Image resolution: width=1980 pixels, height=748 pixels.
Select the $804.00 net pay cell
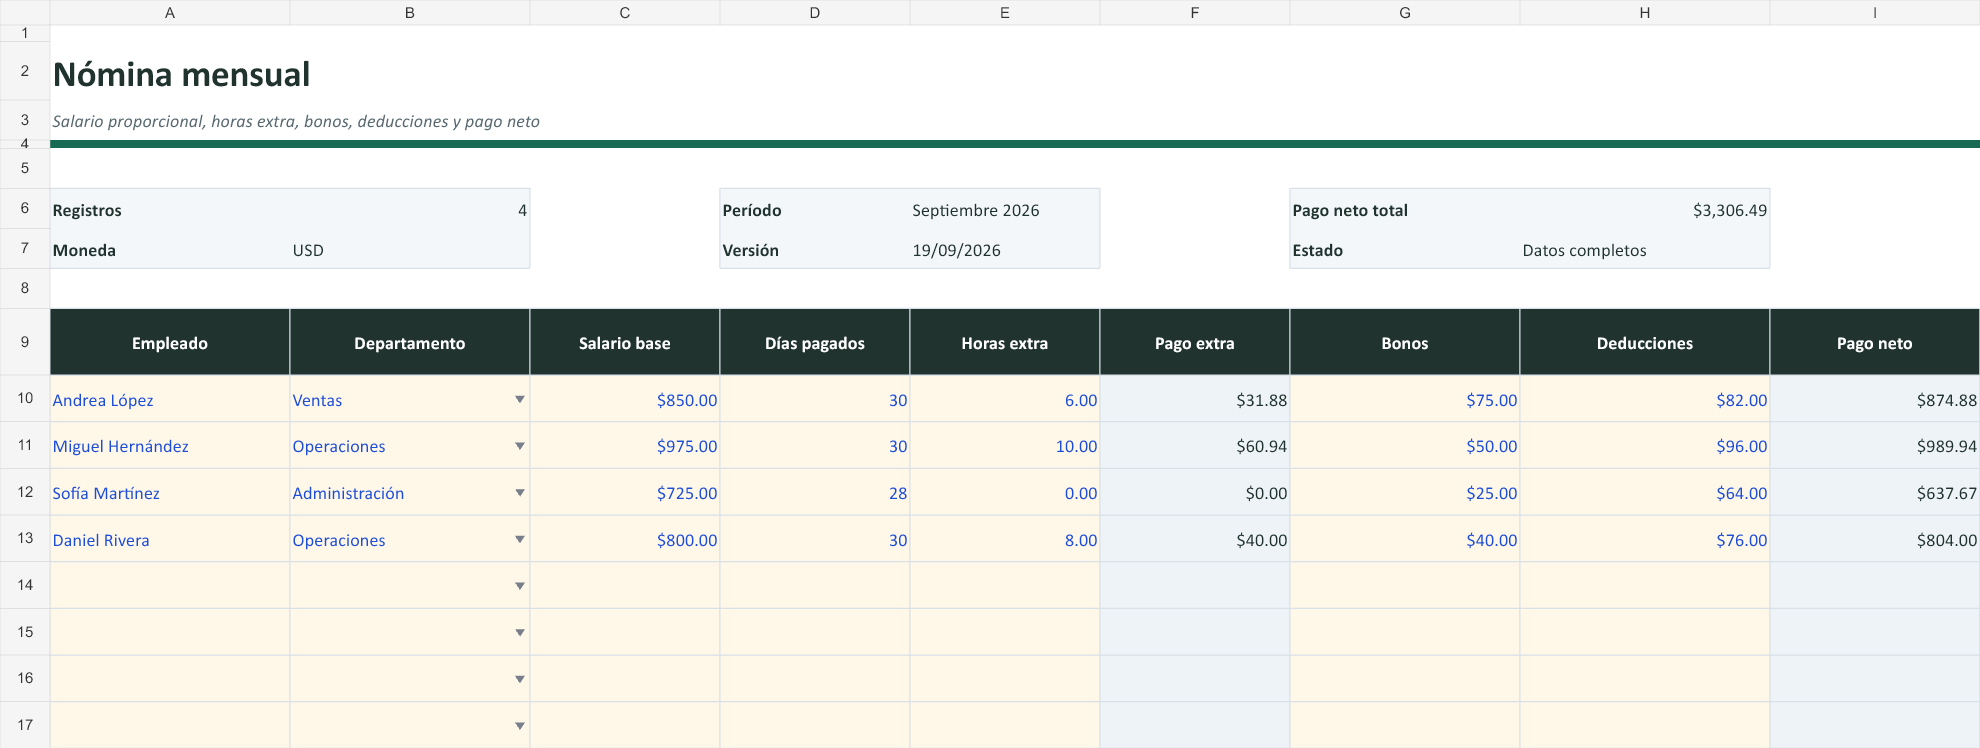point(1875,539)
